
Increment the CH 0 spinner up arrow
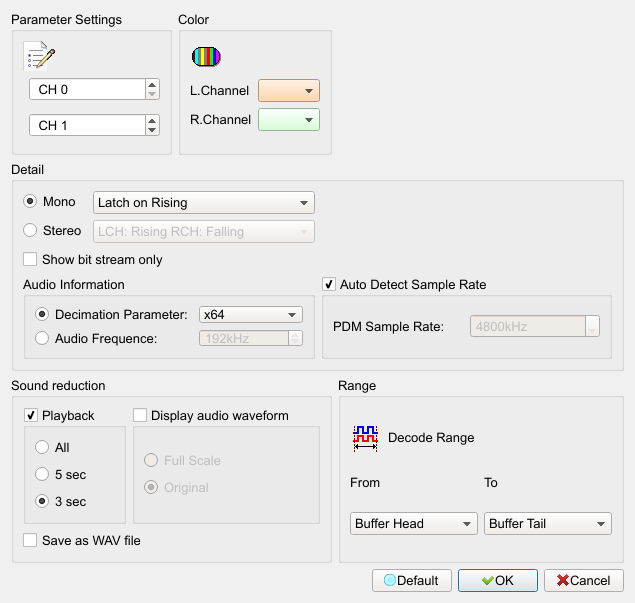(152, 85)
